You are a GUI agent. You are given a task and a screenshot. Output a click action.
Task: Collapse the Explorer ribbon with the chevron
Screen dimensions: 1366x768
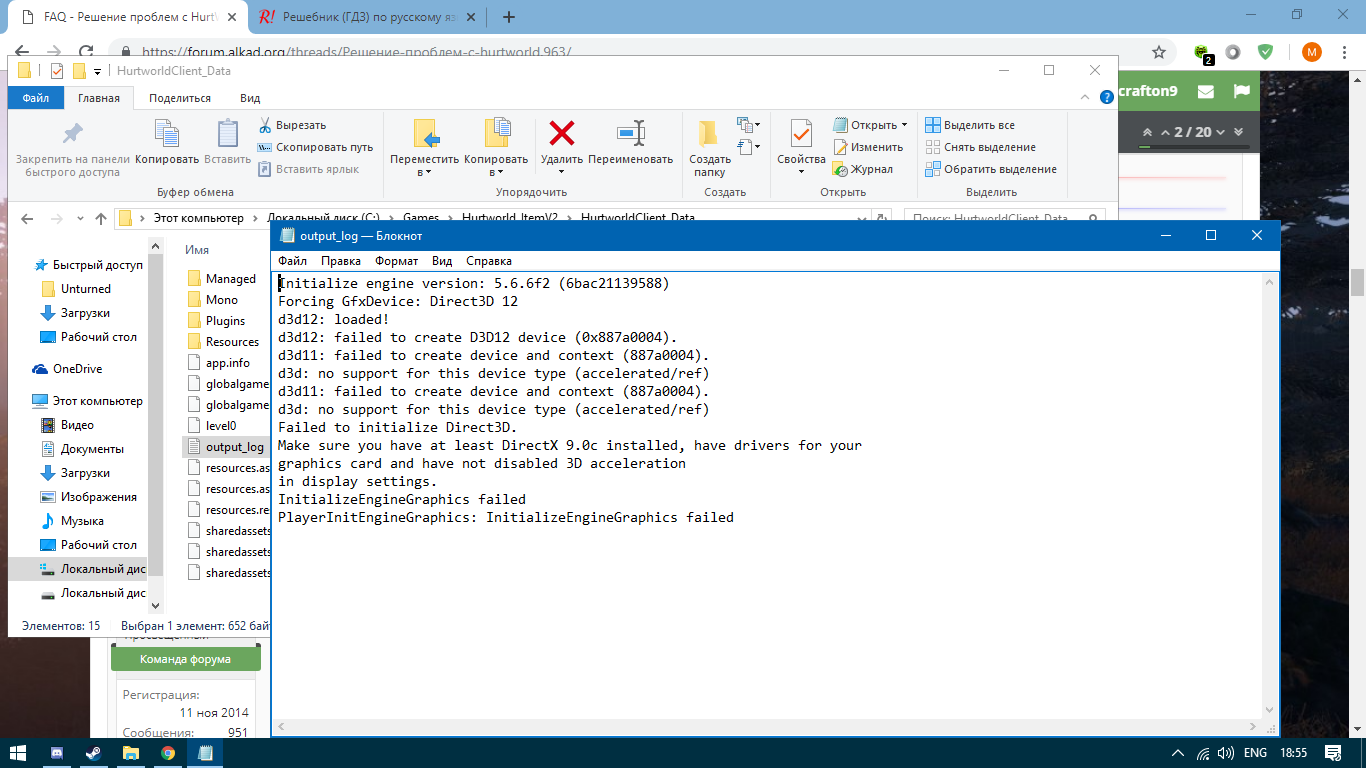click(1086, 98)
